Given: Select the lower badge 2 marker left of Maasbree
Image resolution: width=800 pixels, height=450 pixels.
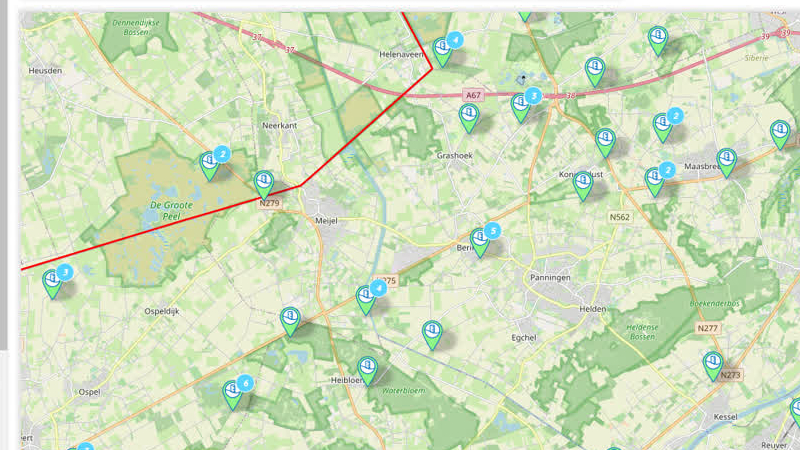Looking at the screenshot, I should click(655, 182).
